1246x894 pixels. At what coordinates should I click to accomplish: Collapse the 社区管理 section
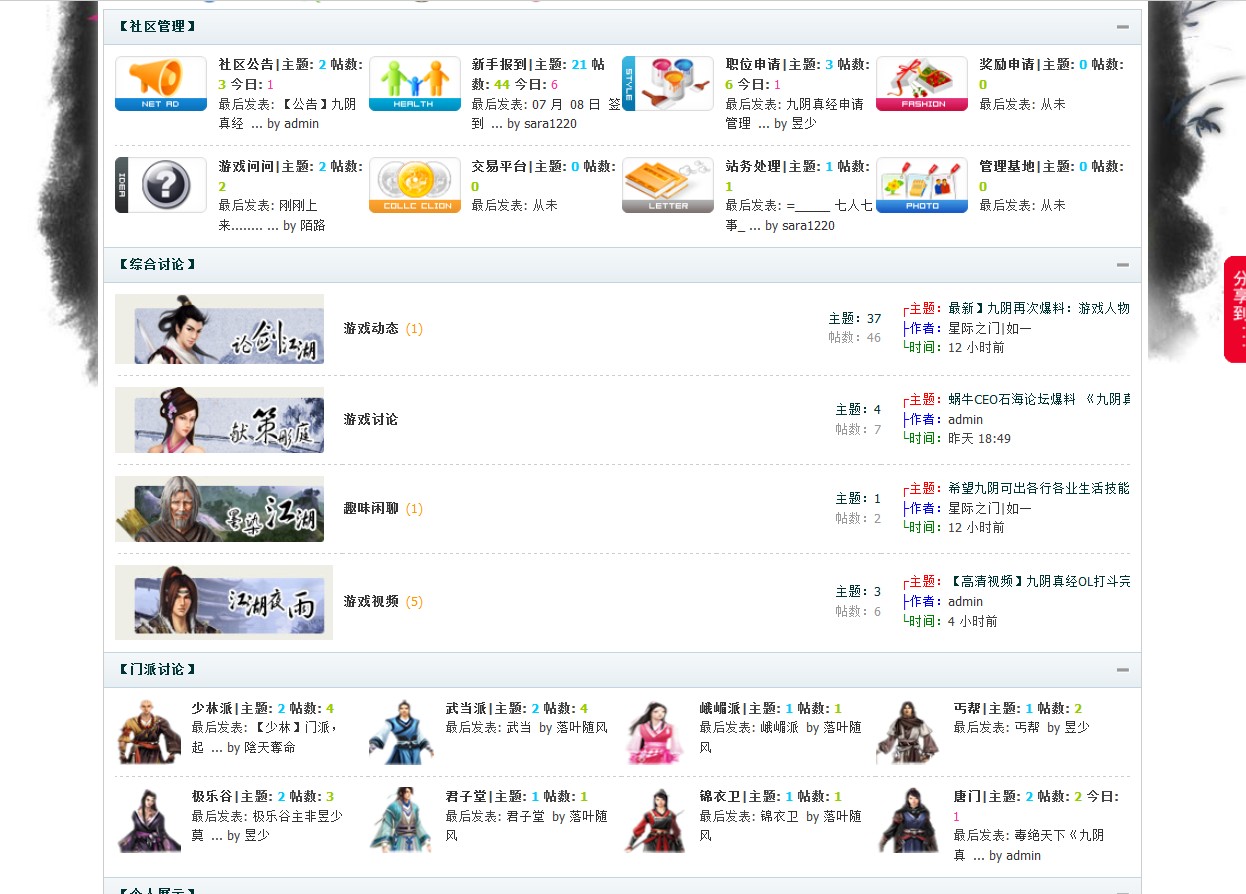pos(1123,27)
